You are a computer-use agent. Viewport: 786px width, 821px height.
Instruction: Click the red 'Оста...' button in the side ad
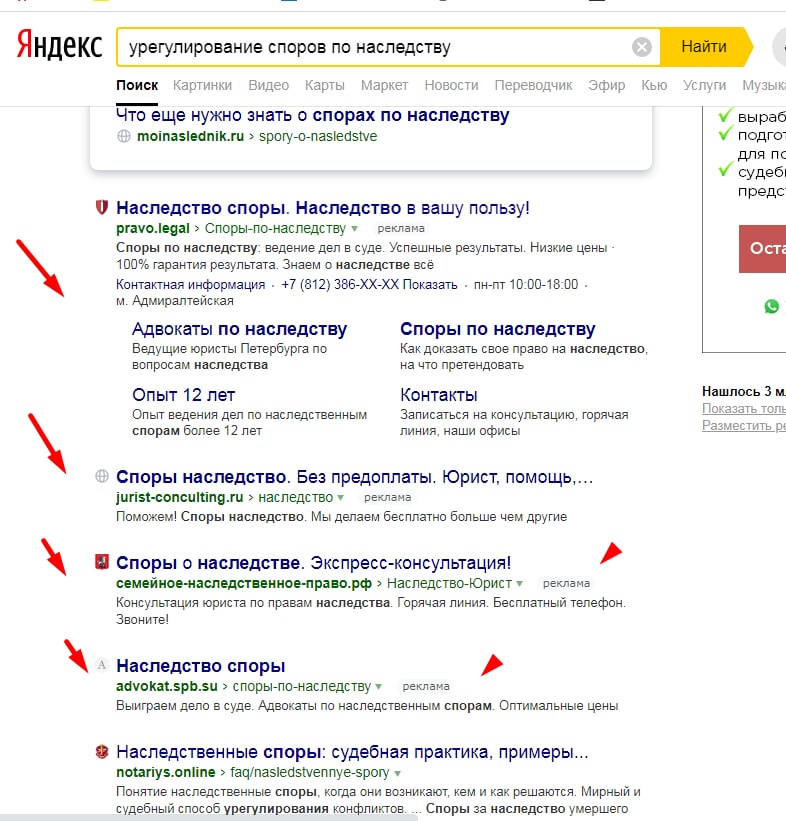point(762,249)
